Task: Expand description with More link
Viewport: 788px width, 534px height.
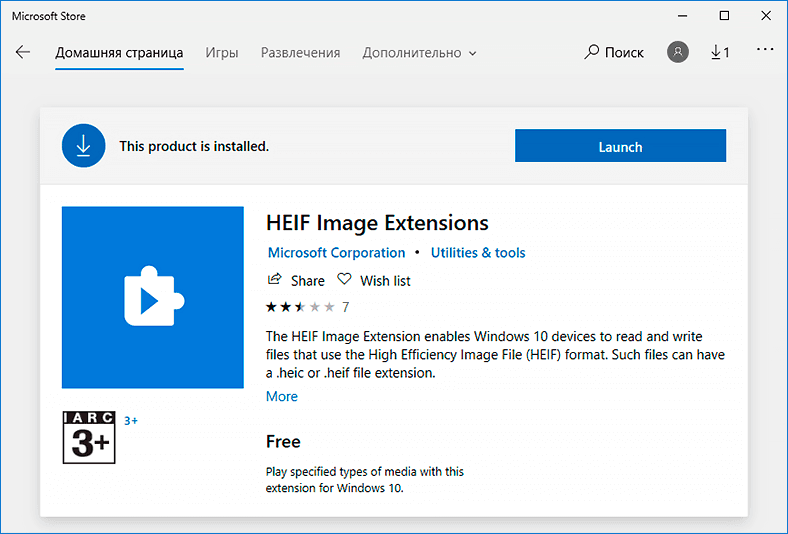Action: pyautogui.click(x=281, y=396)
